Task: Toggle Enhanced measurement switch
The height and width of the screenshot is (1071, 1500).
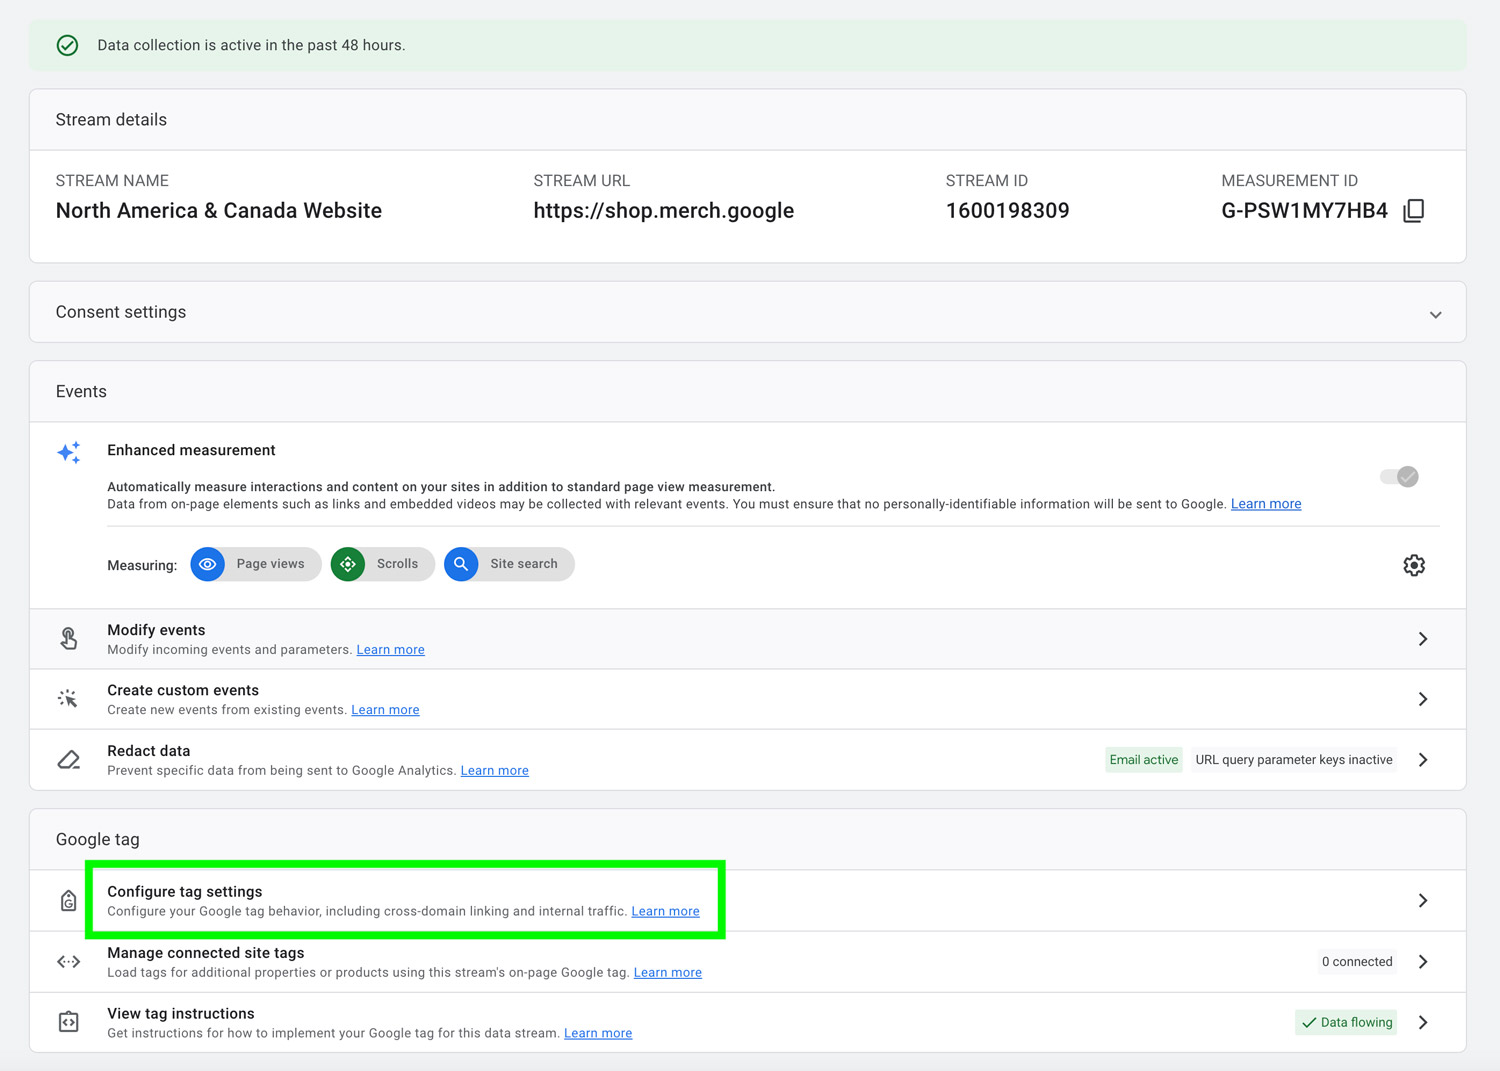Action: 1398,477
